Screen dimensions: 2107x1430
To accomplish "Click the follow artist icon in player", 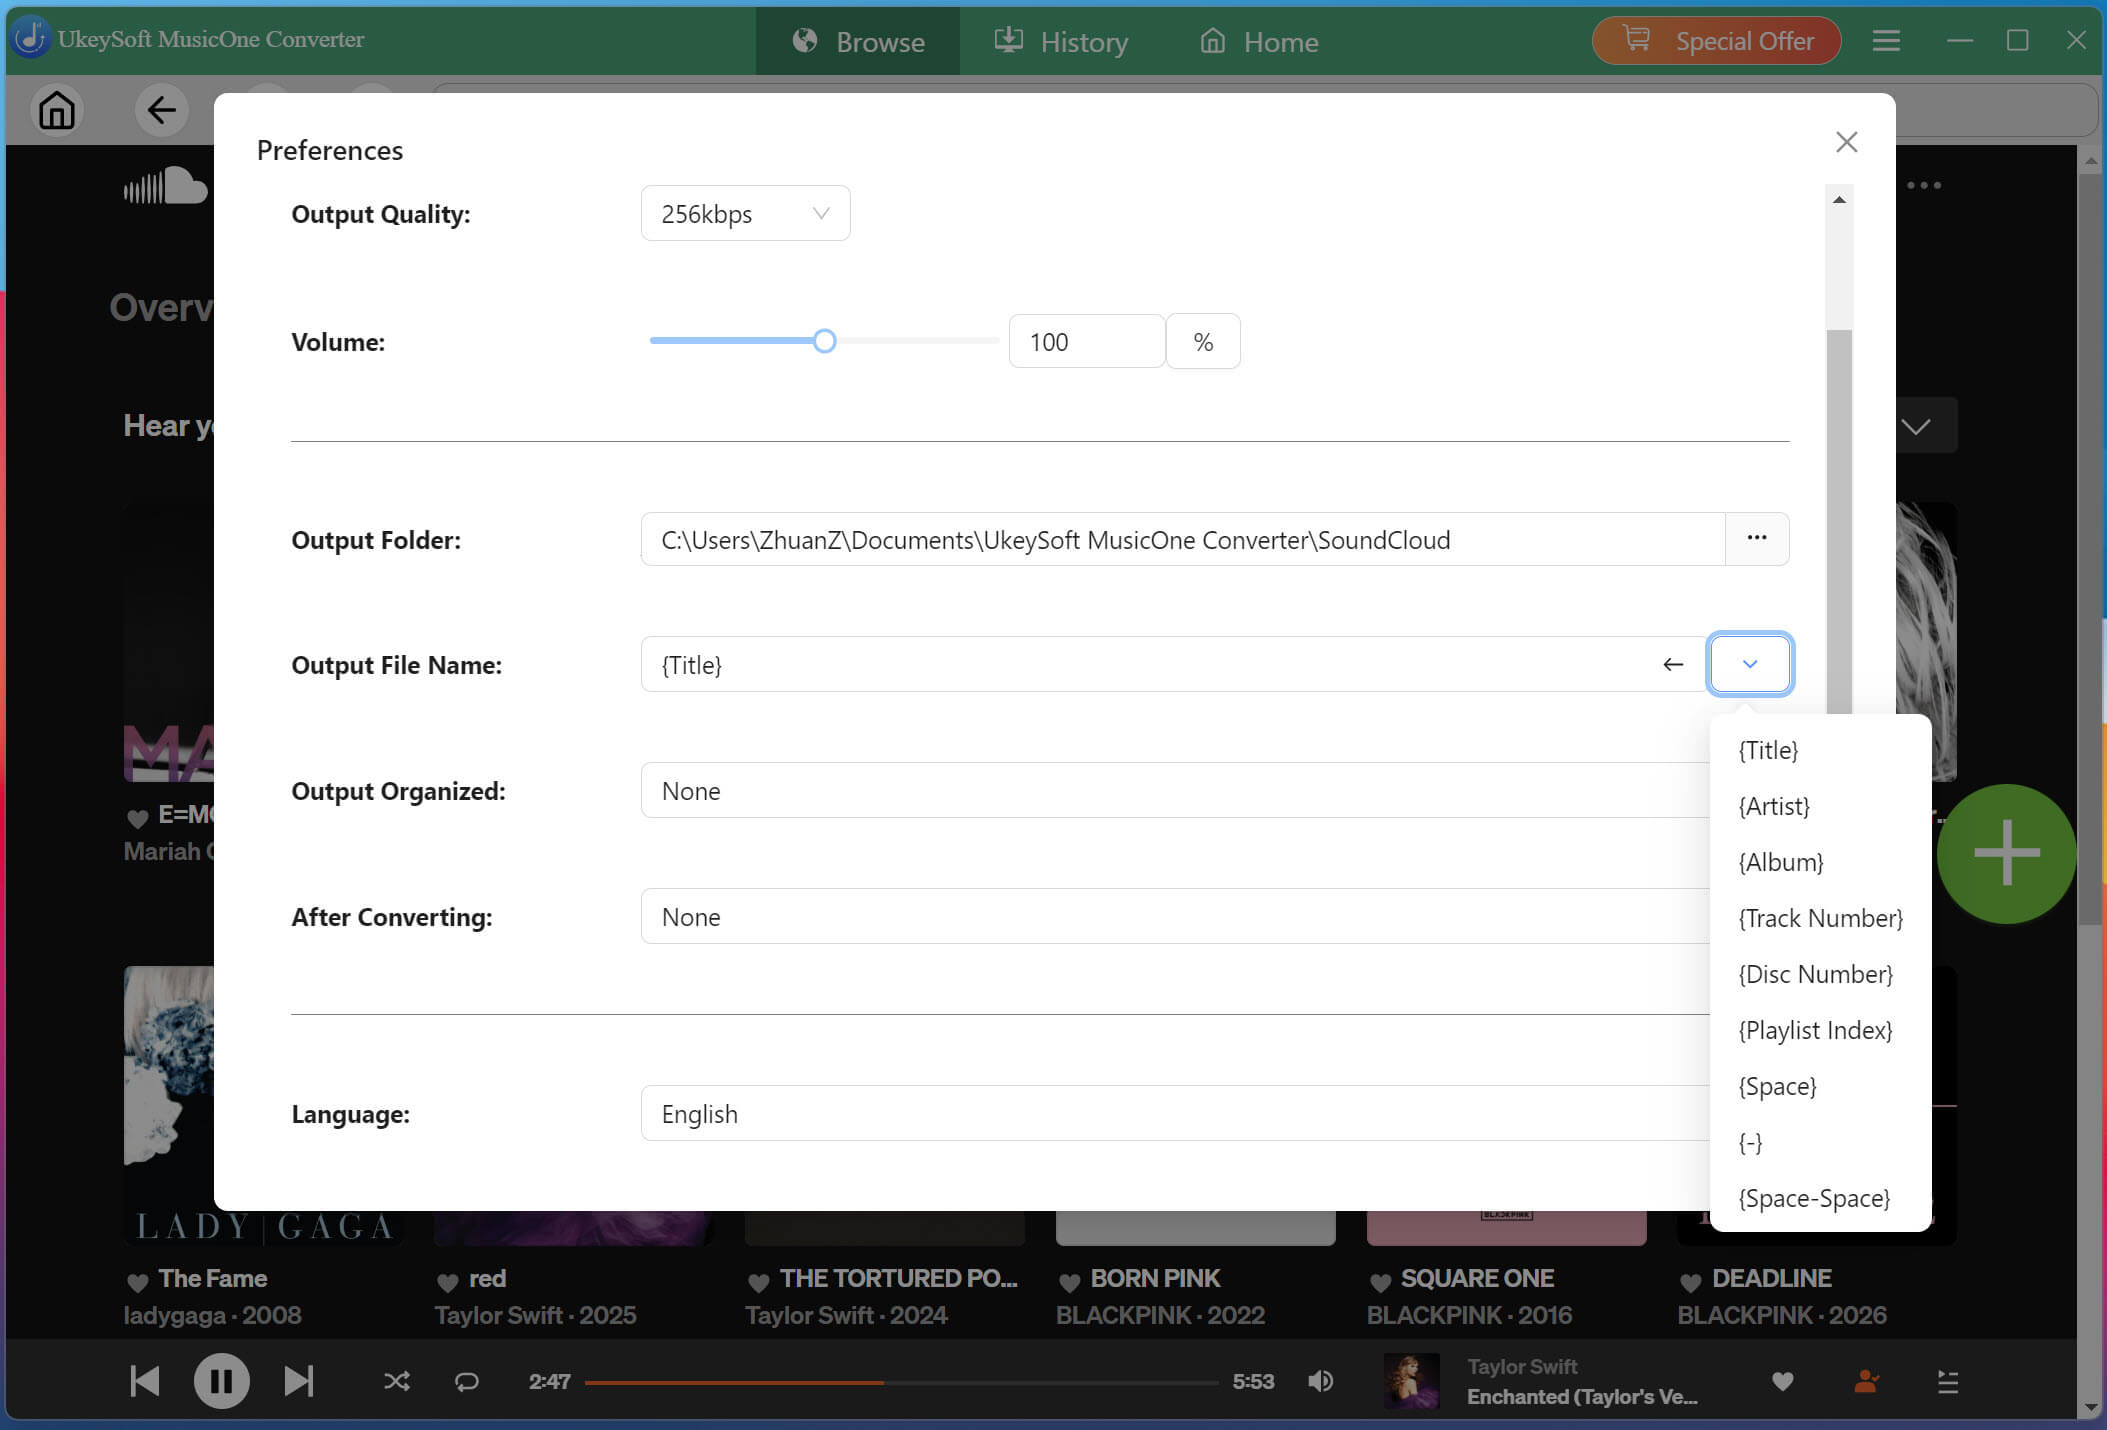I will [x=1866, y=1381].
